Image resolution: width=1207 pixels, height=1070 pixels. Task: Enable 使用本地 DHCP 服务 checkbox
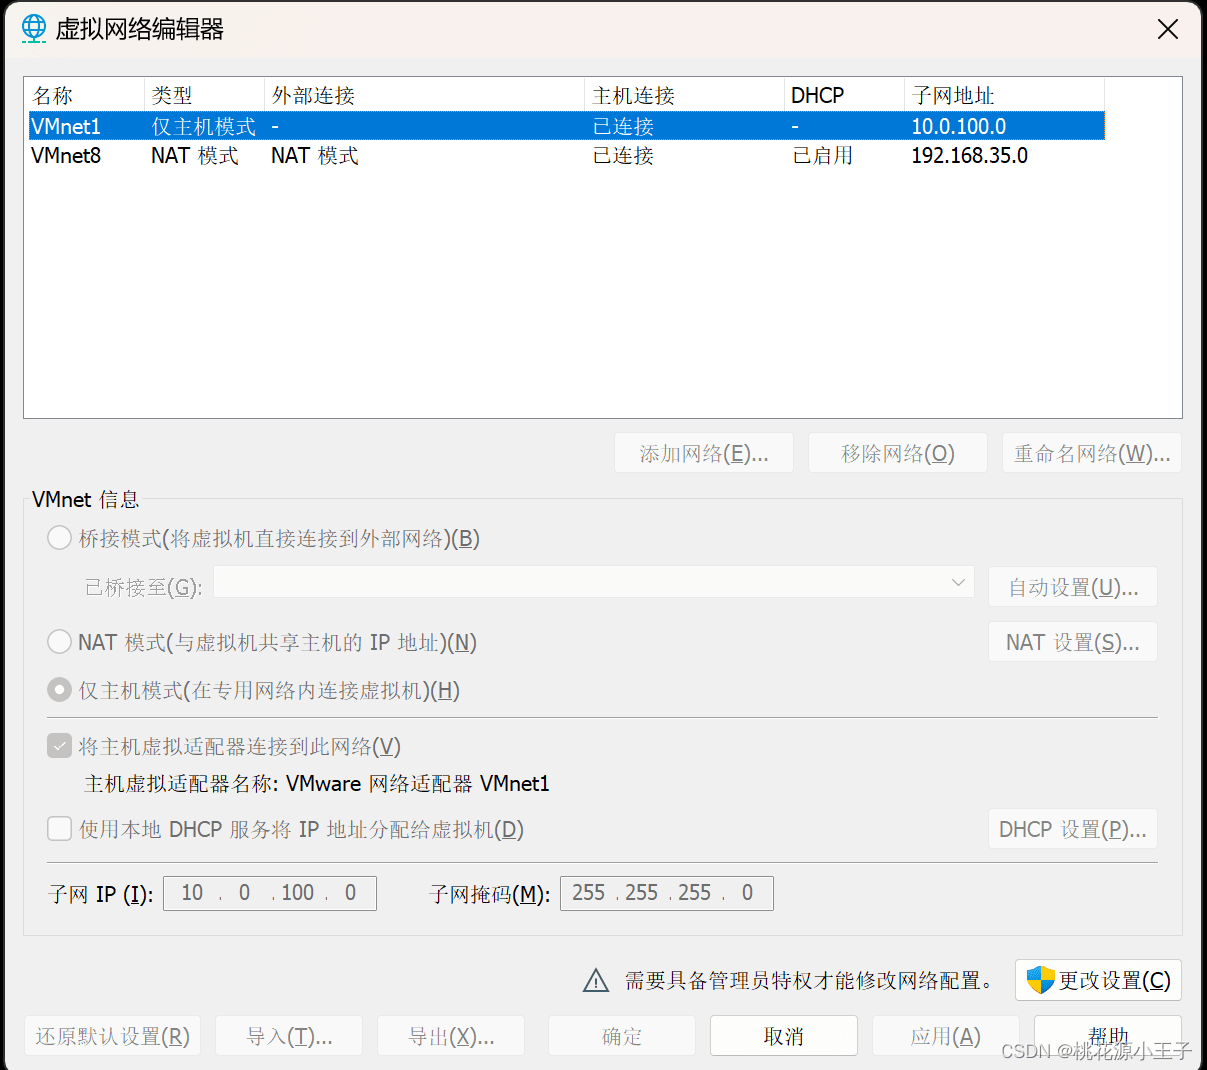coord(59,829)
